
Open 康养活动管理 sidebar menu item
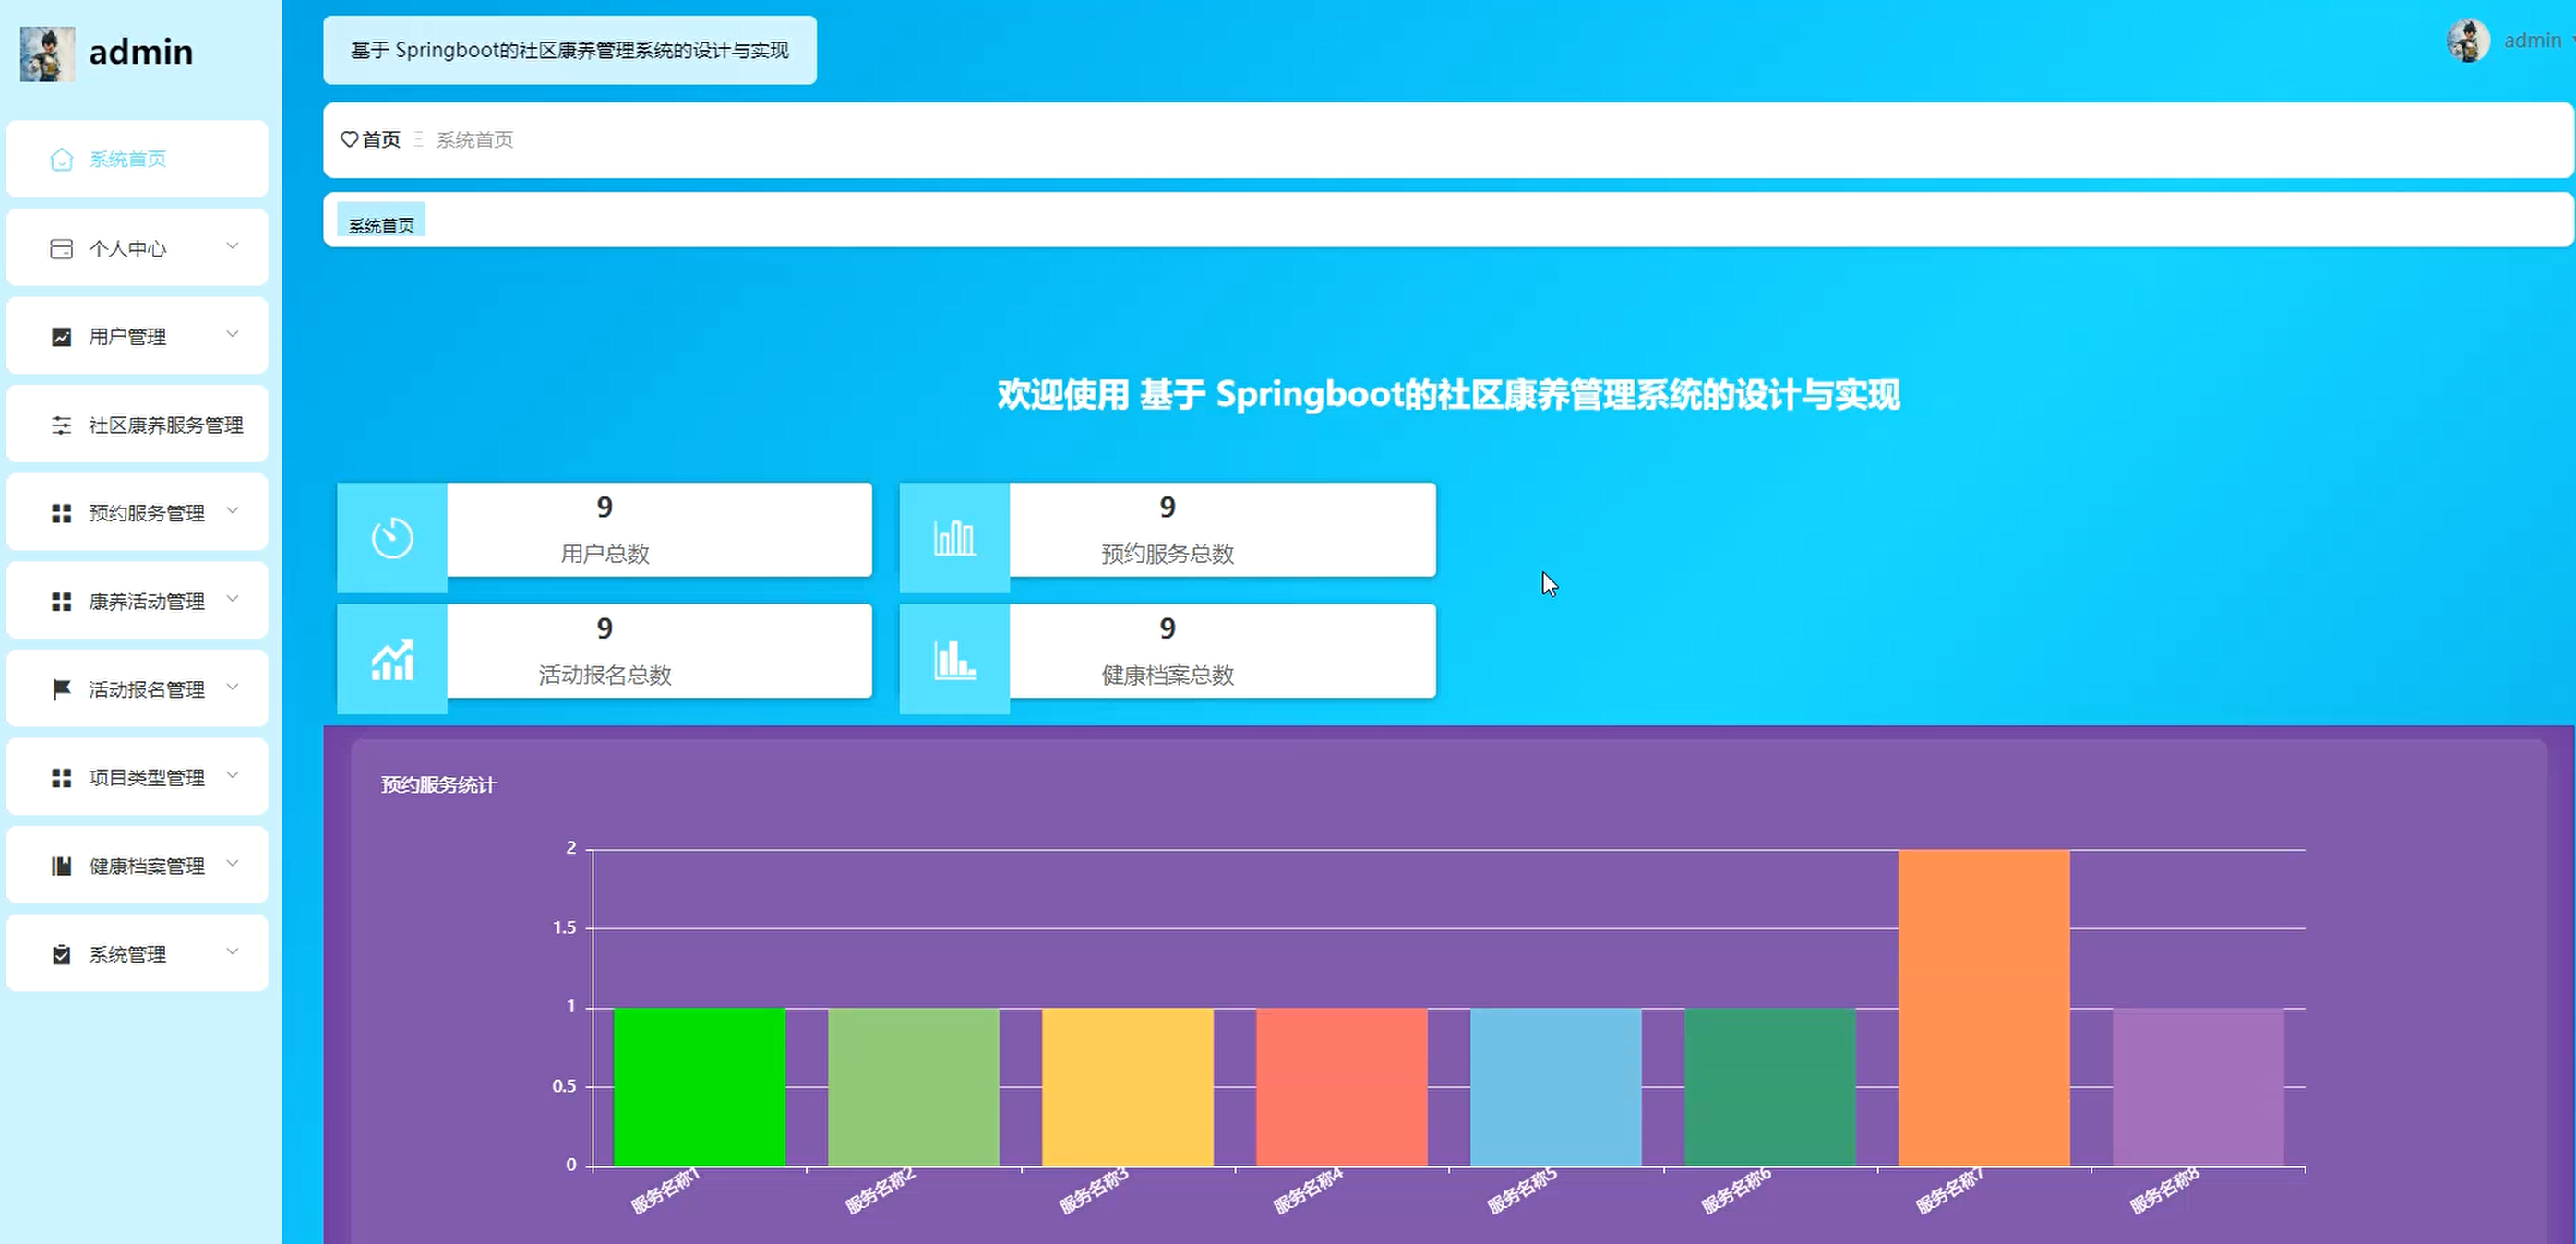click(137, 600)
